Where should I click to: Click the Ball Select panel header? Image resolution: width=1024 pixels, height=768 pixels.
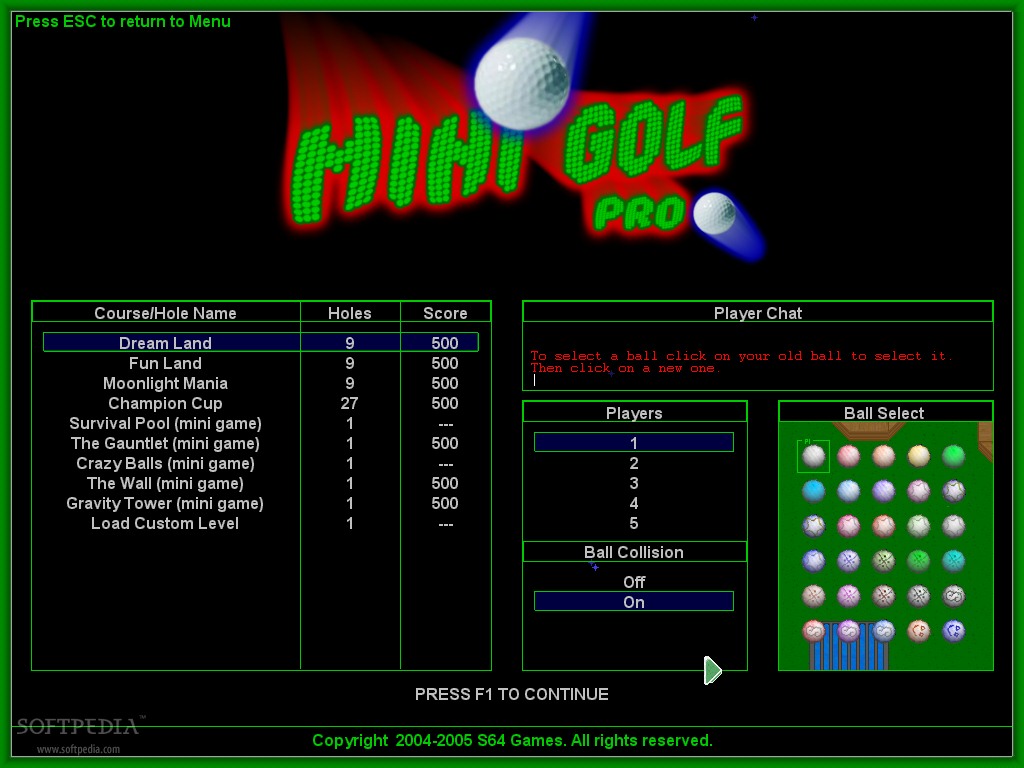point(885,413)
